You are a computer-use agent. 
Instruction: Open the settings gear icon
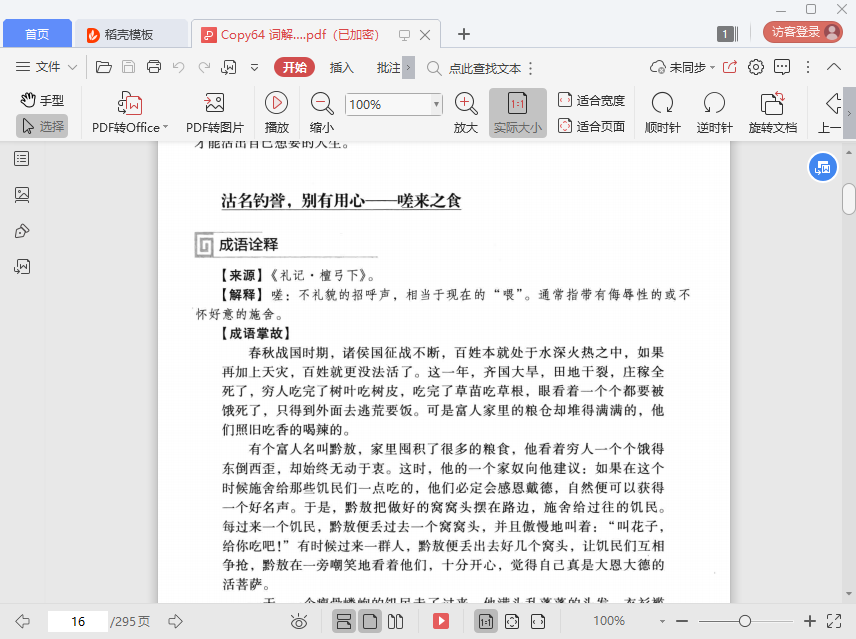(x=756, y=67)
